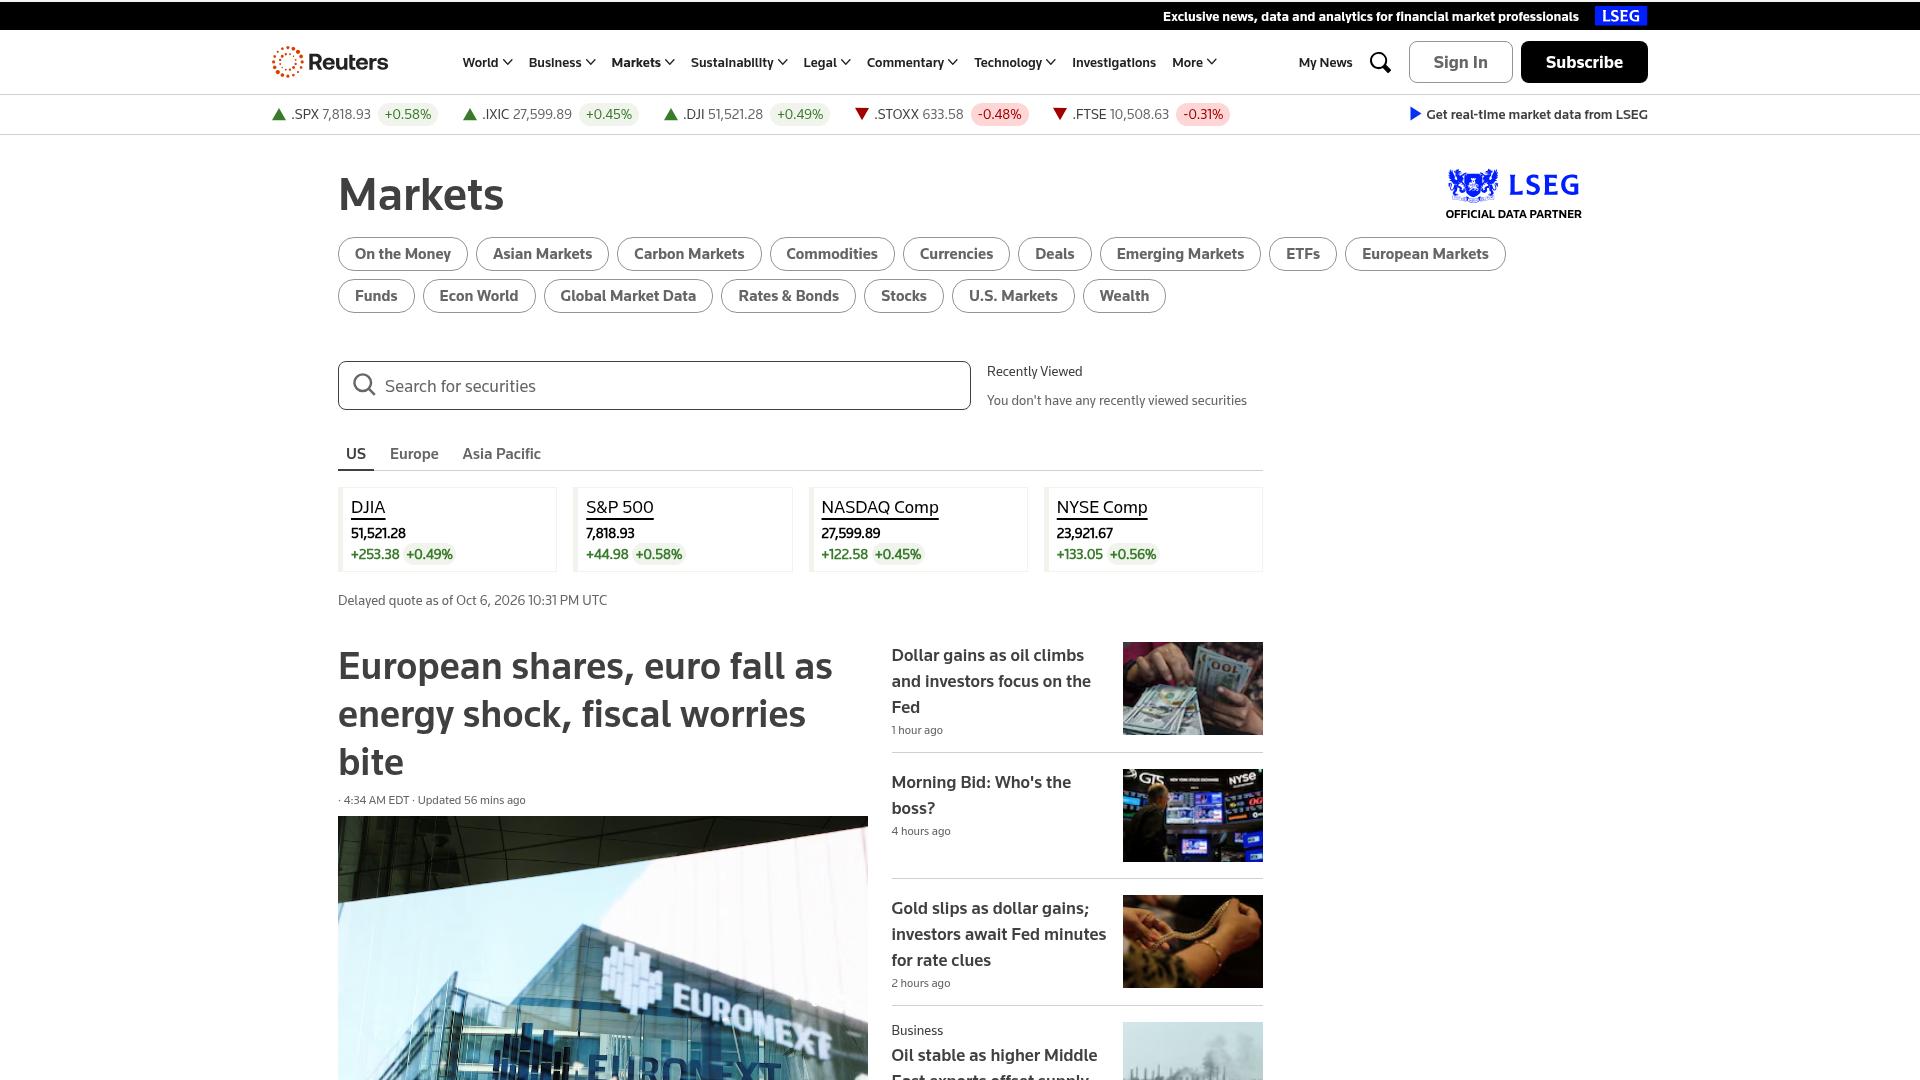Click the .FTSE ticker down arrow
Viewport: 1920px width, 1080px height.
tap(1059, 114)
